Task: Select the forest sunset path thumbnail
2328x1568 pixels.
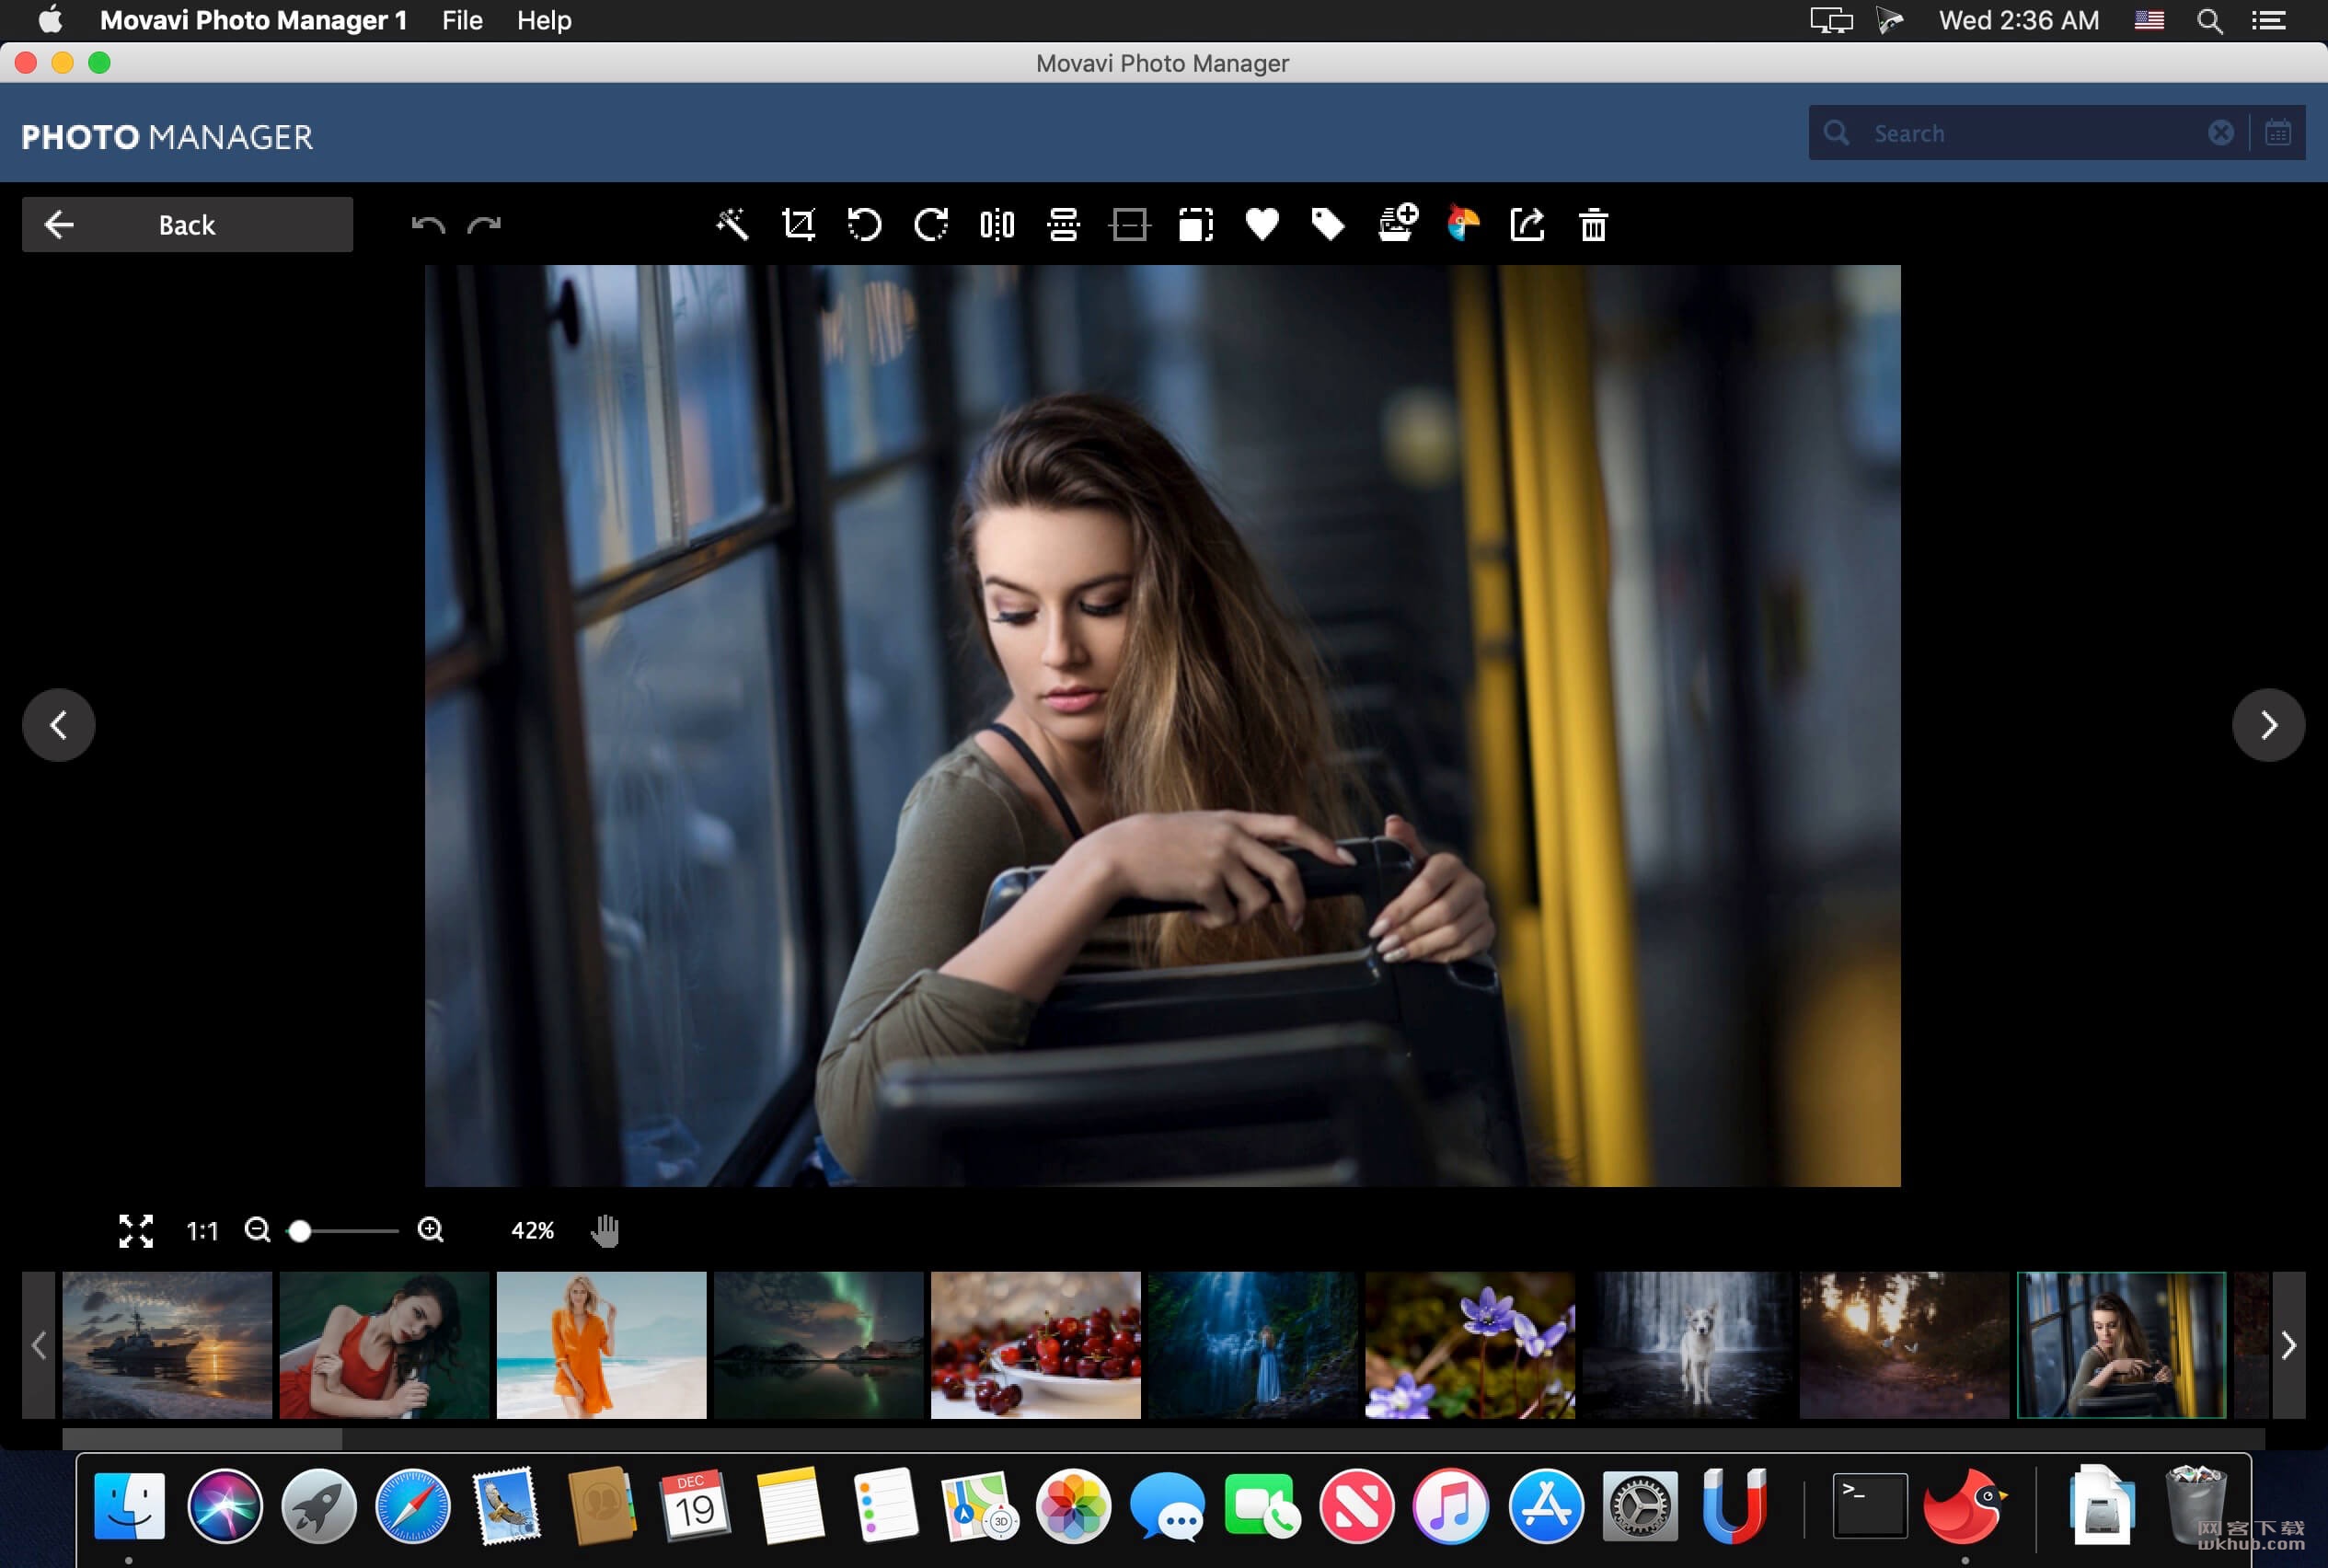Action: pos(1904,1345)
